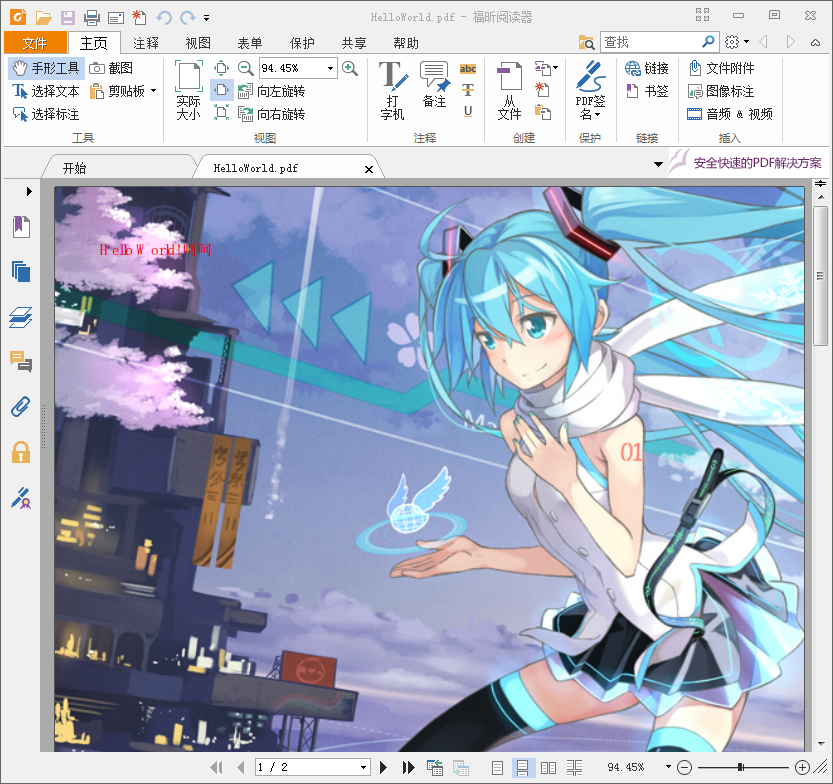The width and height of the screenshot is (833, 784).
Task: Open the page number 1 / 2 dropdown
Action: pos(363,767)
